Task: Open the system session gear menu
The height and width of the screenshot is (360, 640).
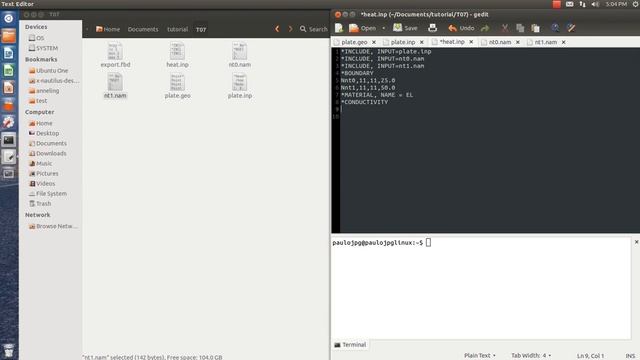Action: (636, 4)
